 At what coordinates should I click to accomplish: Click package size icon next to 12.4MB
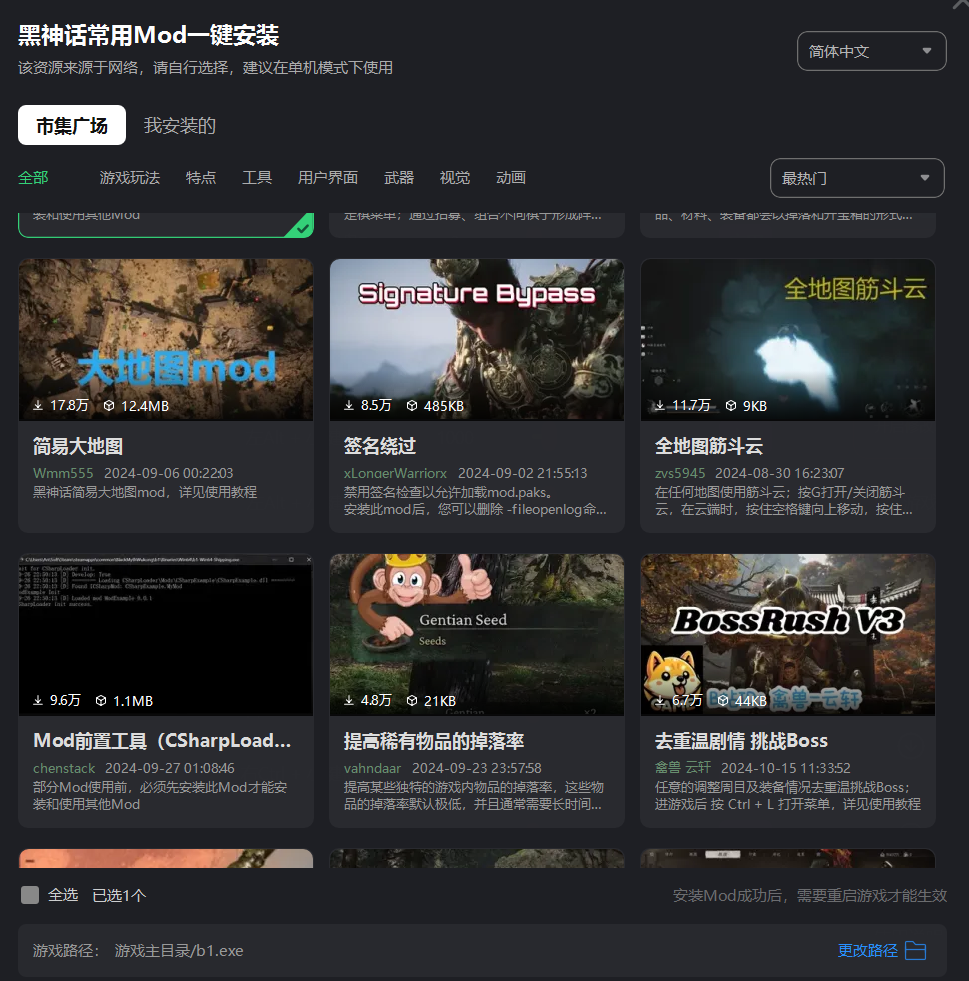109,405
